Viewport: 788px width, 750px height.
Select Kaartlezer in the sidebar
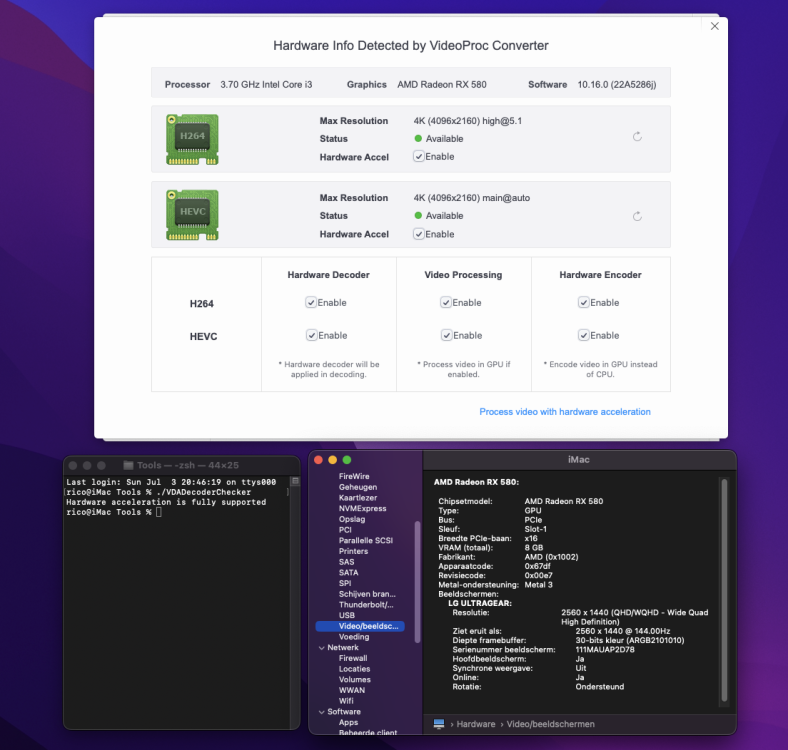click(357, 498)
